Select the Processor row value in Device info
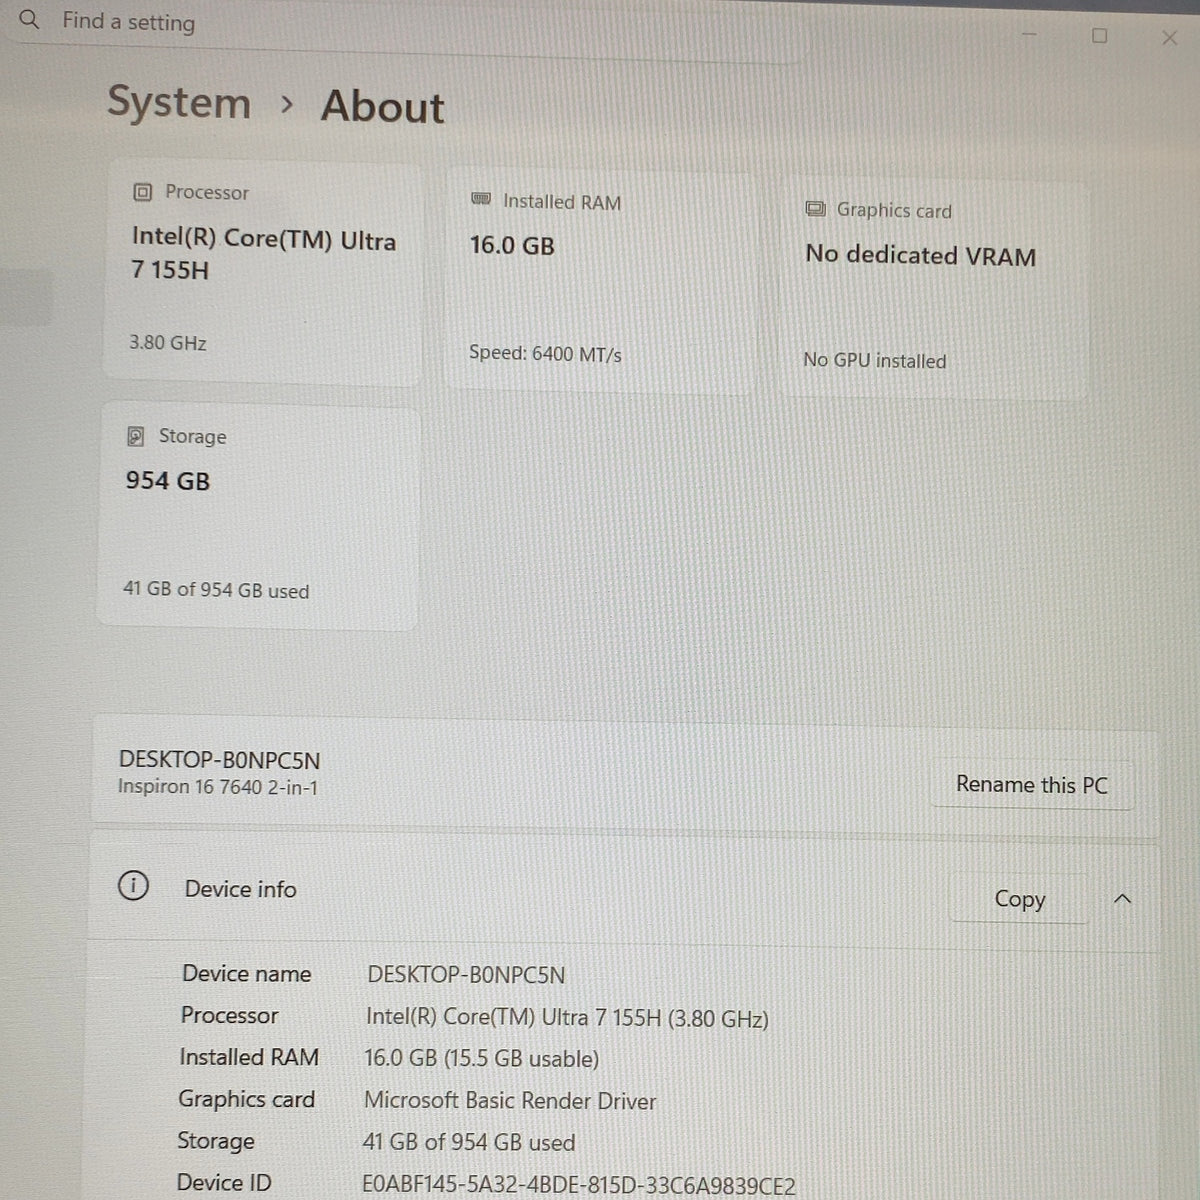Image resolution: width=1200 pixels, height=1200 pixels. pos(567,1018)
